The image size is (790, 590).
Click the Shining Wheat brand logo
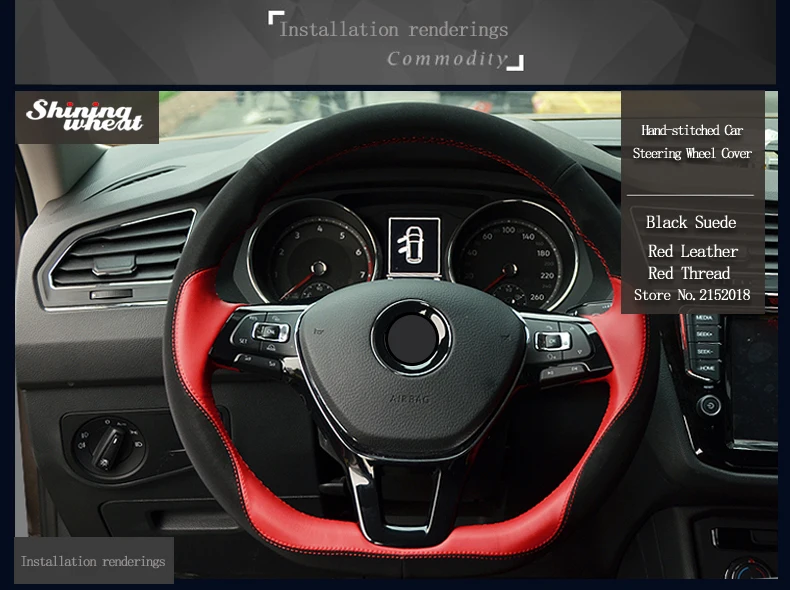pos(84,116)
